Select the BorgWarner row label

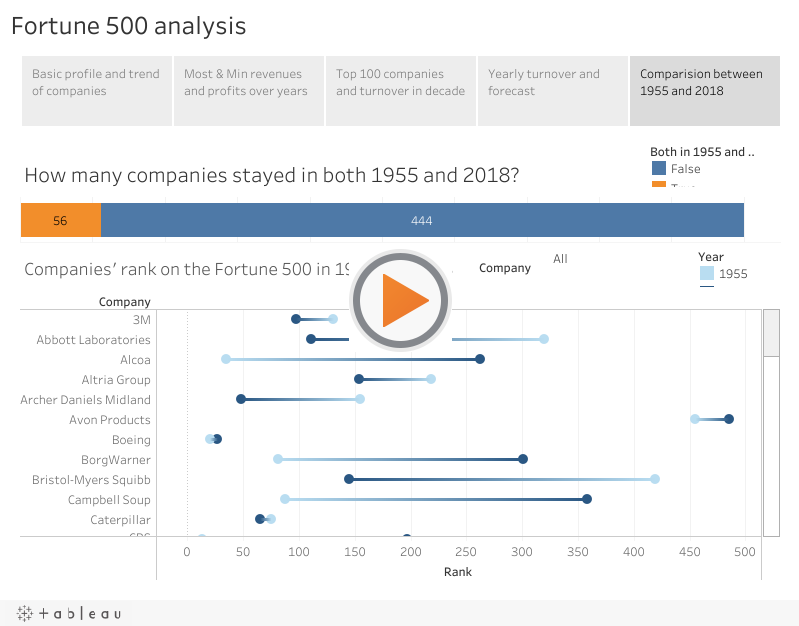116,460
